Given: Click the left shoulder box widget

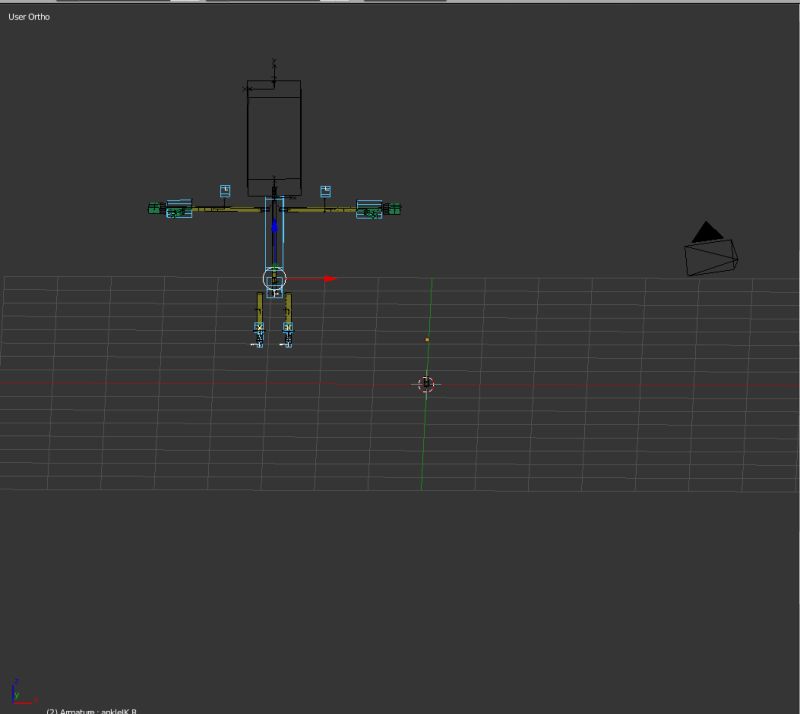Looking at the screenshot, I should (x=222, y=190).
